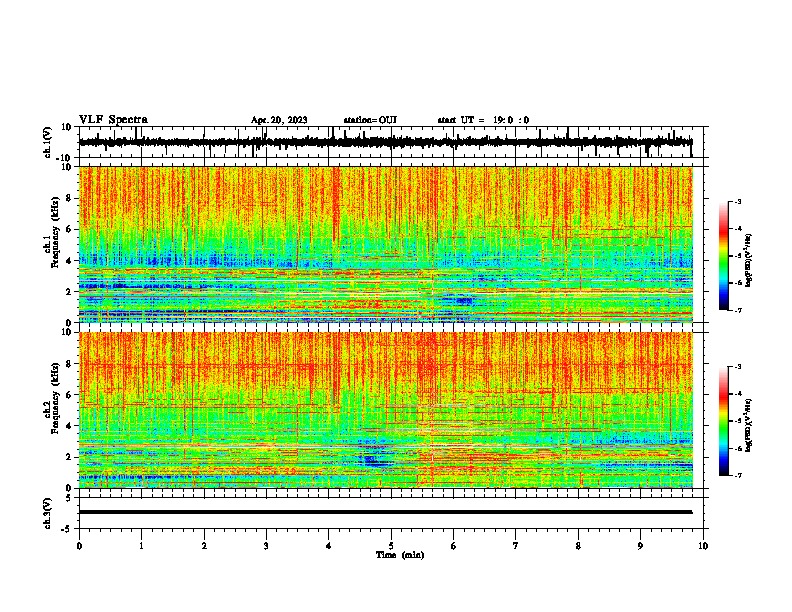Click the ch.1 voltage waveform trace
This screenshot has width=792, height=612.
385,142
